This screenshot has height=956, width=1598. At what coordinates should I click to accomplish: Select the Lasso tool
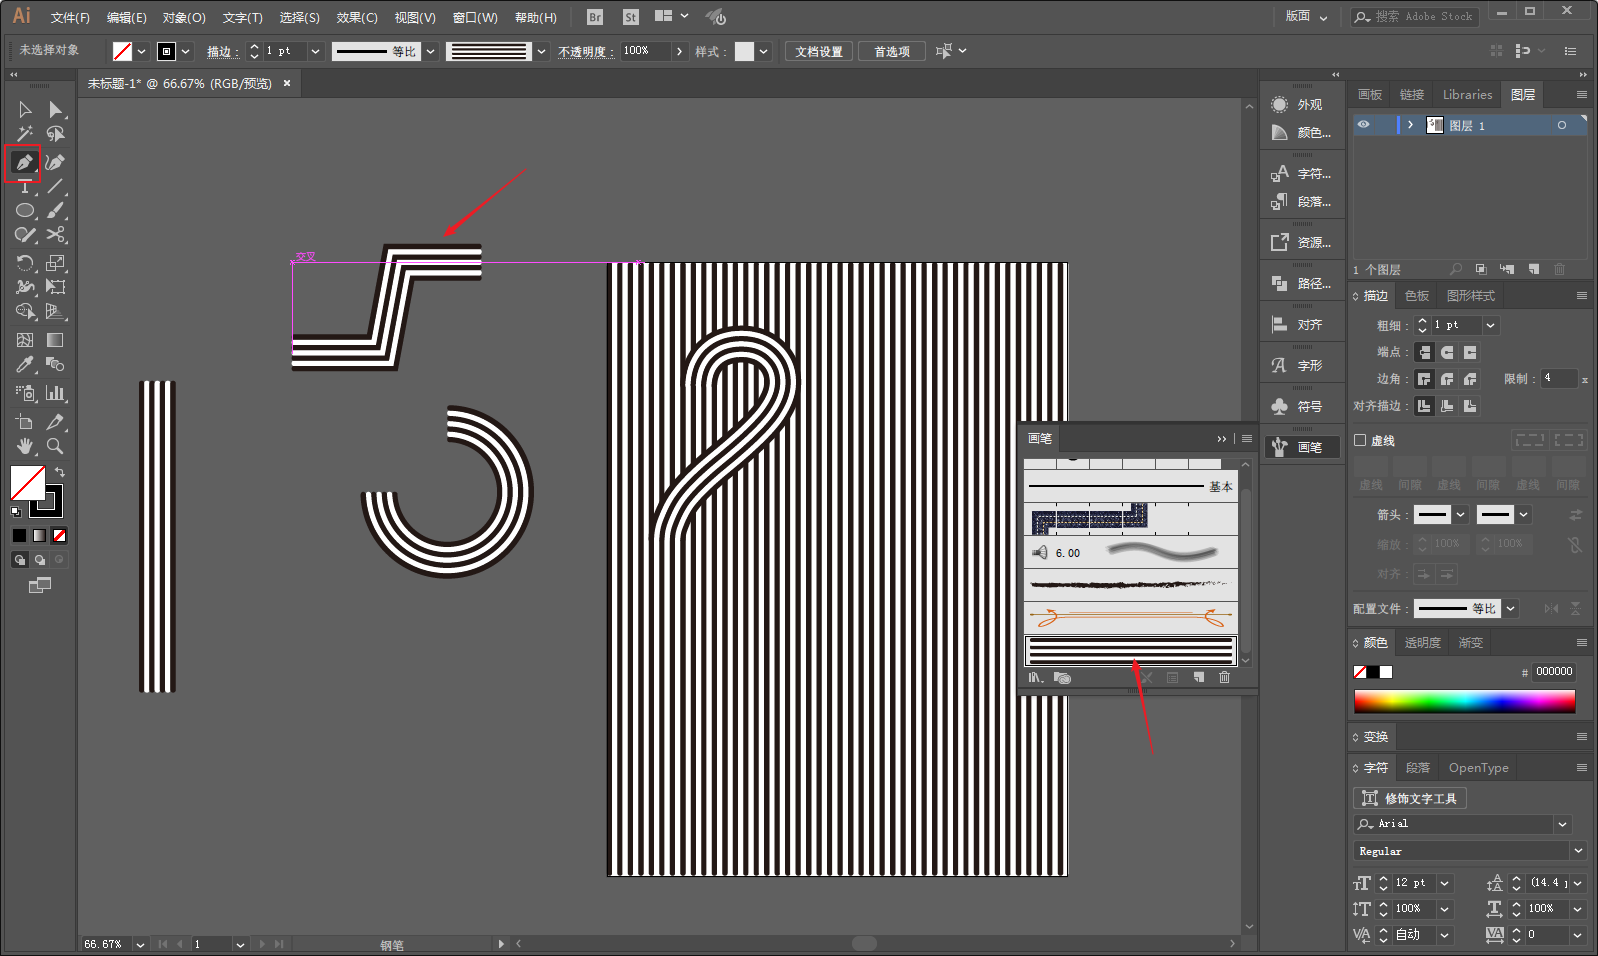coord(55,133)
